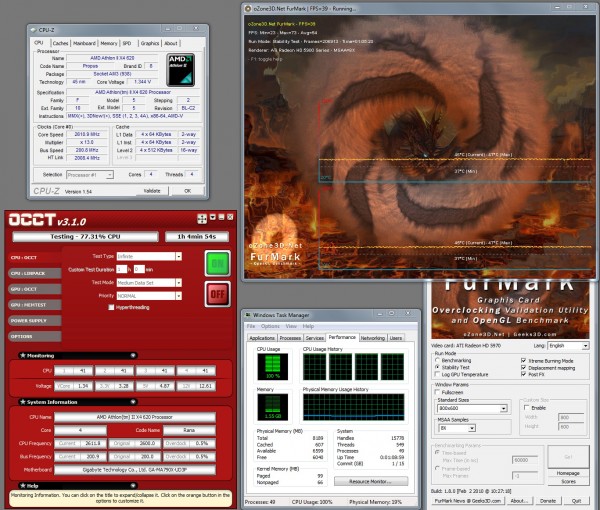The height and width of the screenshot is (510, 600).
Task: Open CPU-Z Processor Selection dropdown
Action: pos(90,175)
